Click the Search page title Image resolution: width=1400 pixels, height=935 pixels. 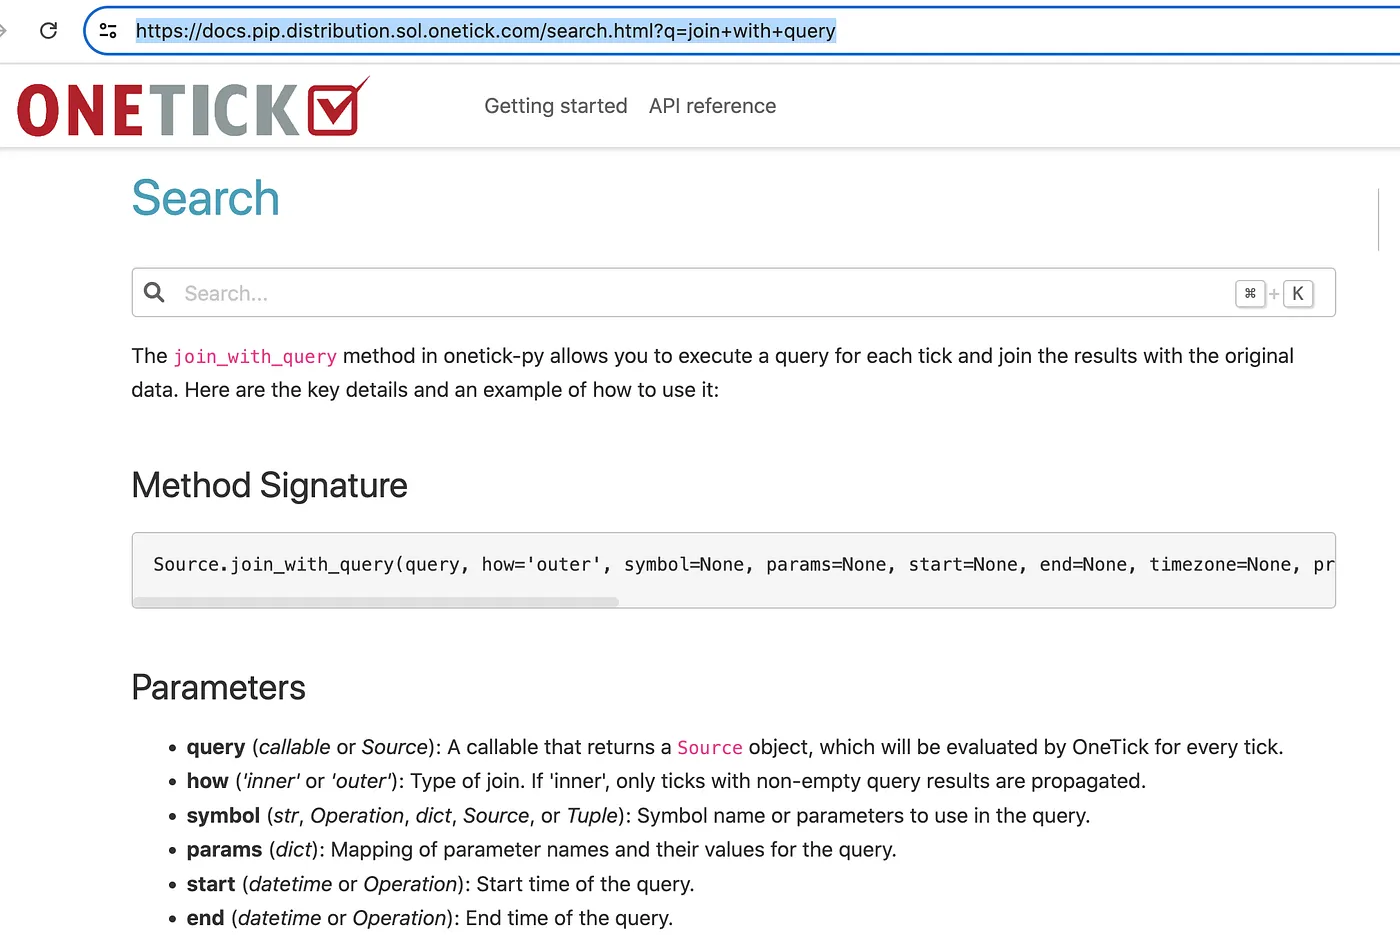[205, 198]
